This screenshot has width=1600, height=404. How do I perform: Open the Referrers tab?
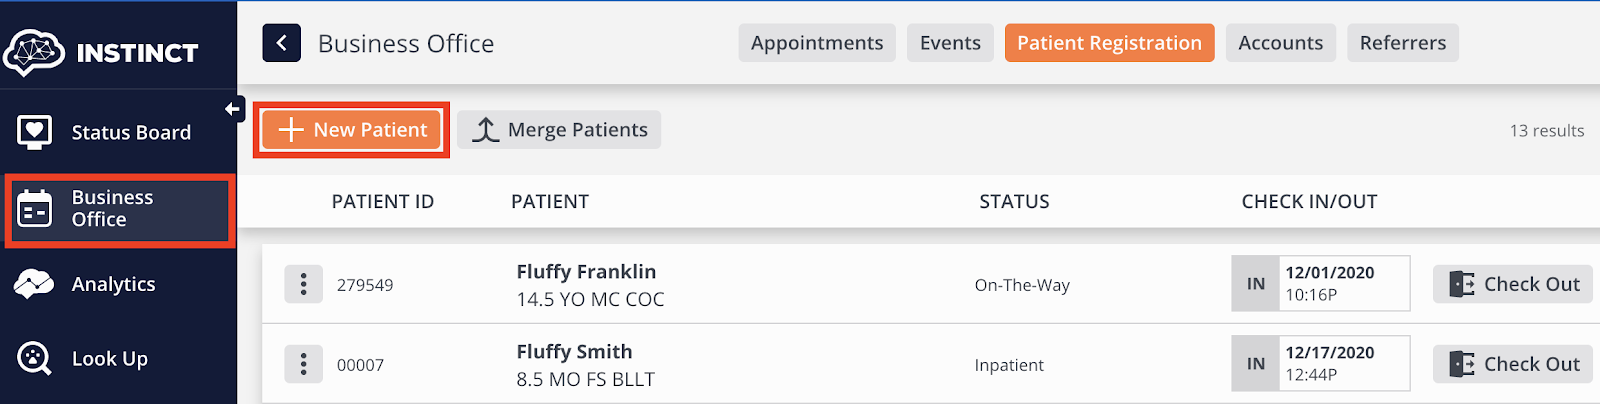(1402, 43)
